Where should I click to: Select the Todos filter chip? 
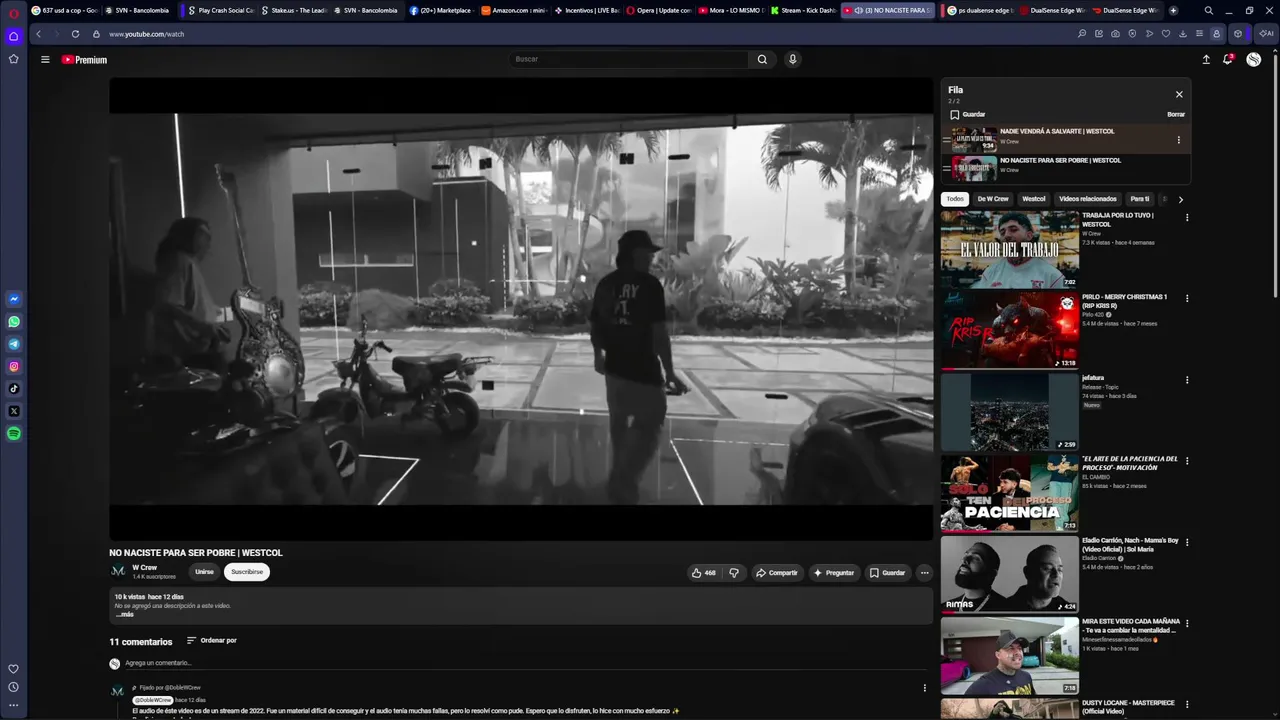tap(955, 199)
